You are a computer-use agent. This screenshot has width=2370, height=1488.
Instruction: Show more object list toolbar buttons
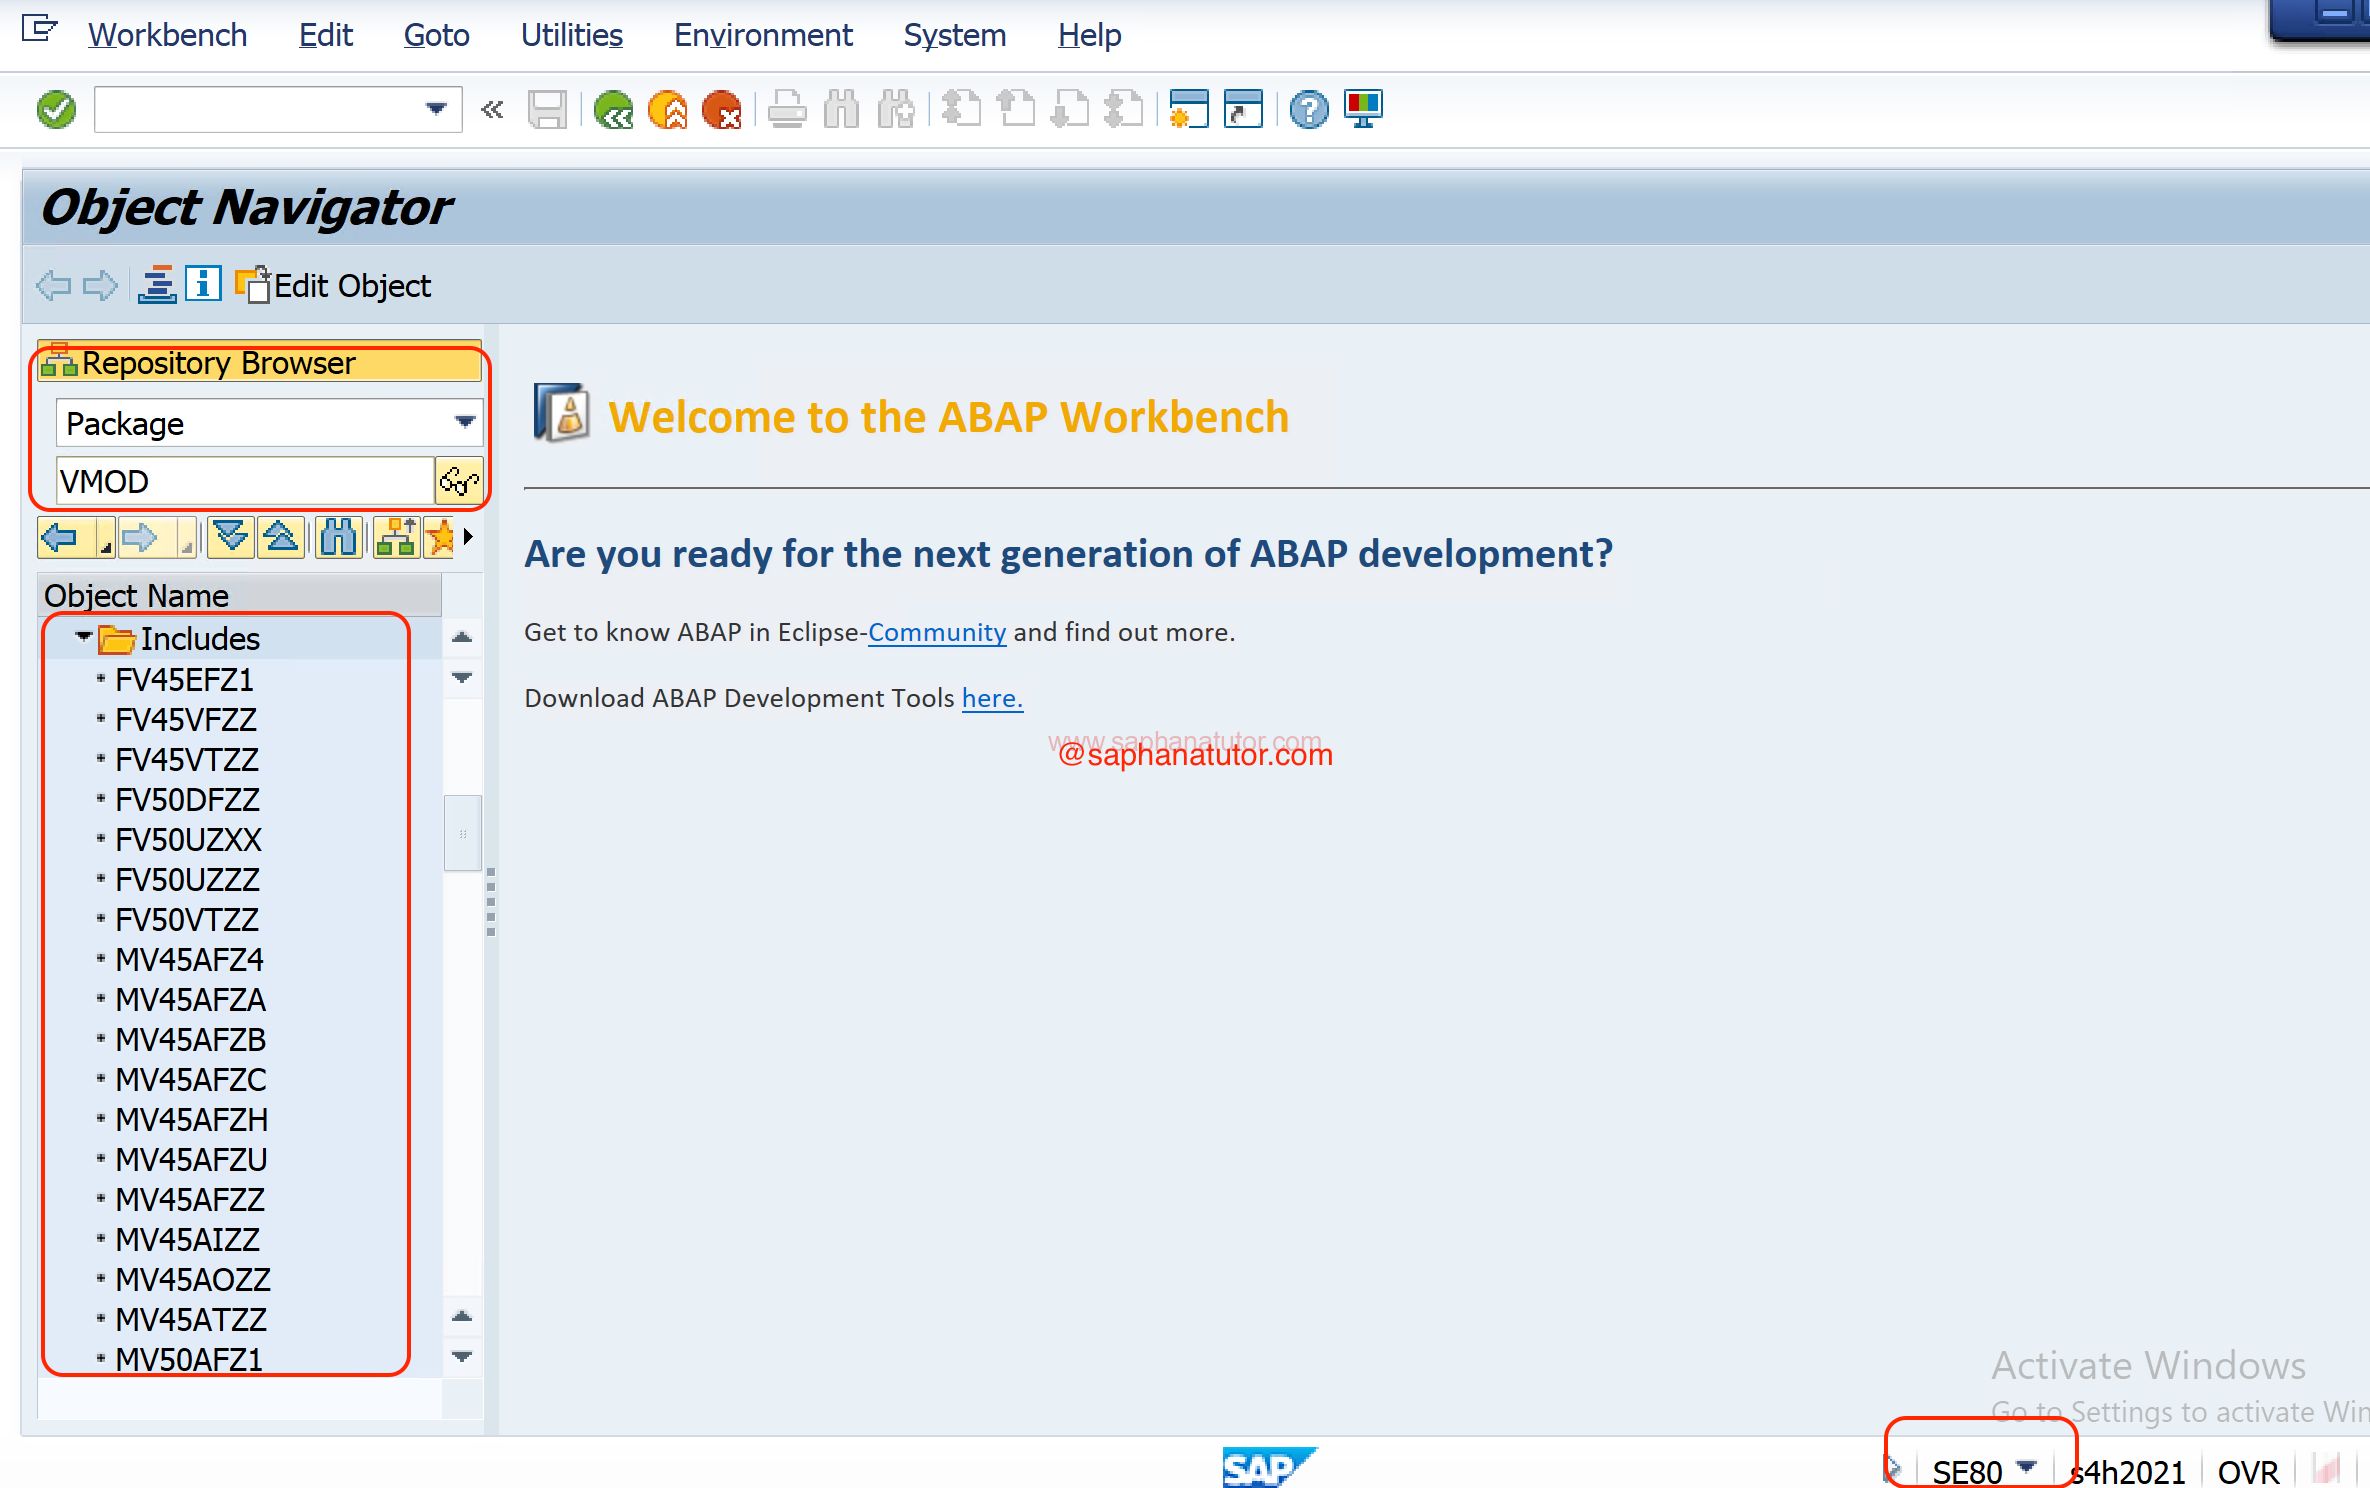pos(468,538)
